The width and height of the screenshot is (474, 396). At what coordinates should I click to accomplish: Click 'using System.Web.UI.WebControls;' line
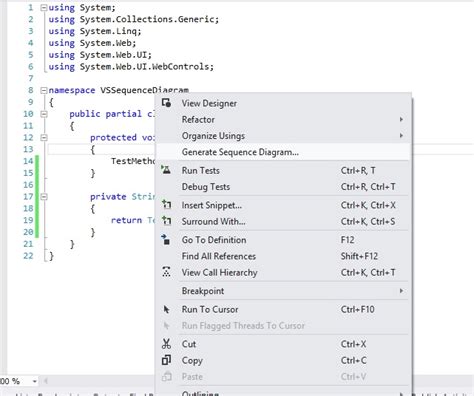click(x=131, y=67)
